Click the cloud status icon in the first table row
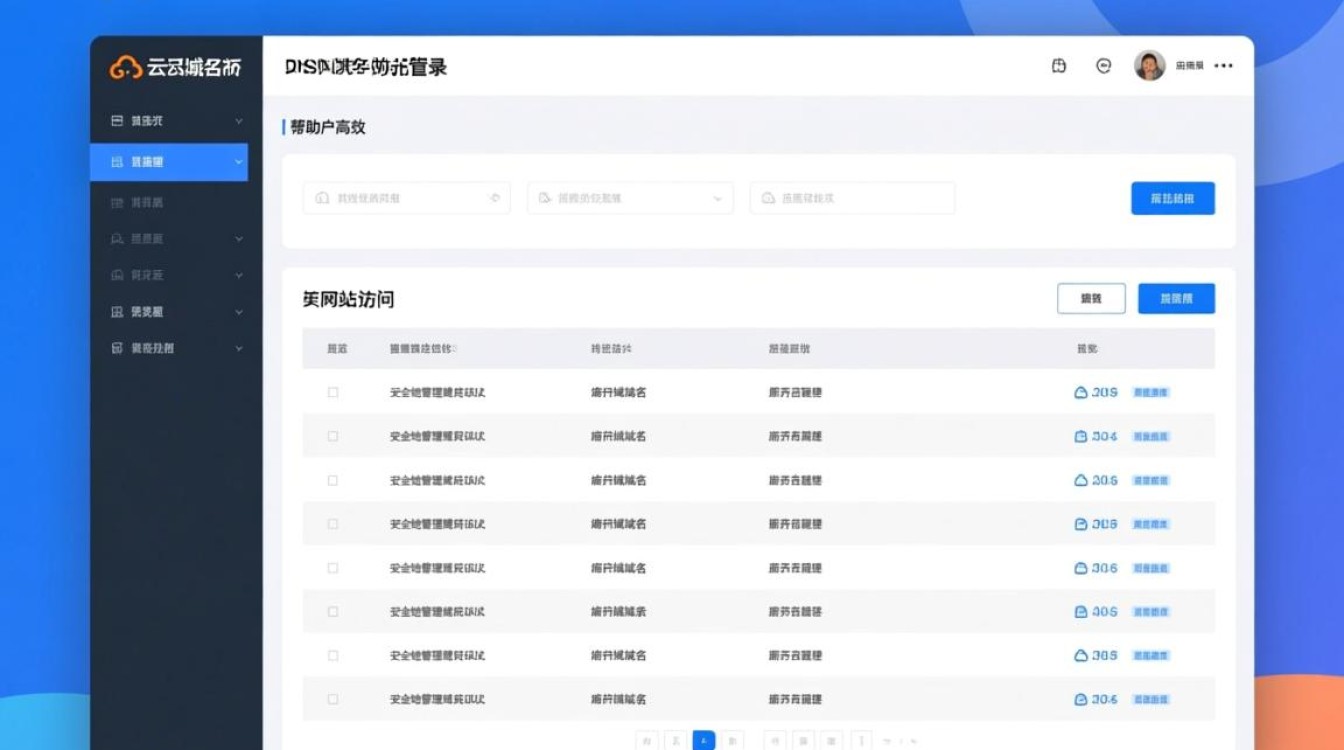Screen dimensions: 1344x750 tap(1081, 392)
